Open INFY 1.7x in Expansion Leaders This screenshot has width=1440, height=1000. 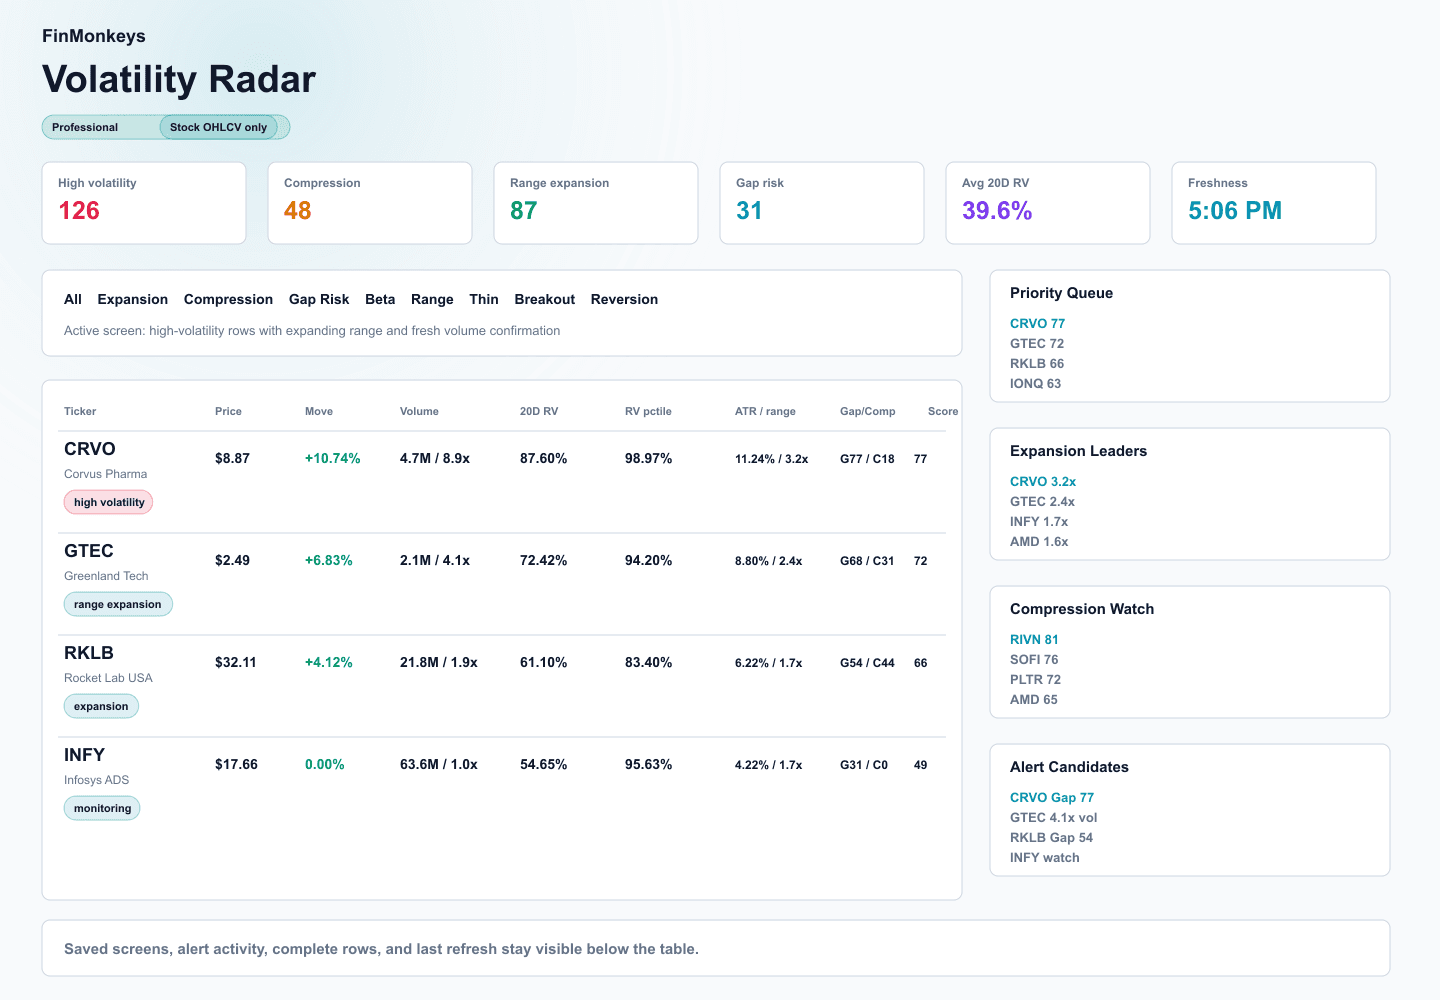tap(1039, 521)
